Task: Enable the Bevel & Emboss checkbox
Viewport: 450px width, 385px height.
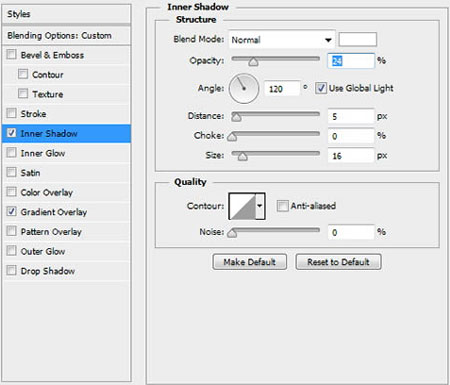Action: click(11, 54)
